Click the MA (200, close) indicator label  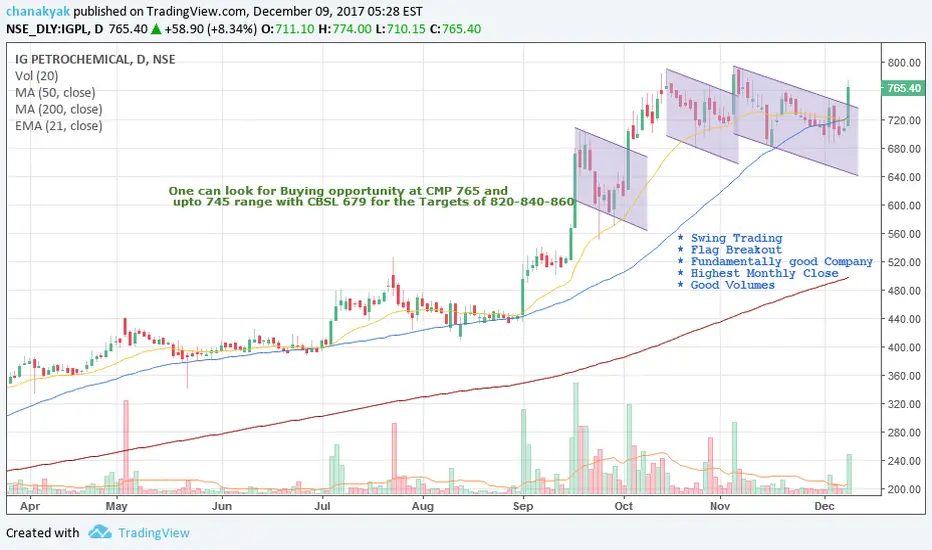pos(59,109)
